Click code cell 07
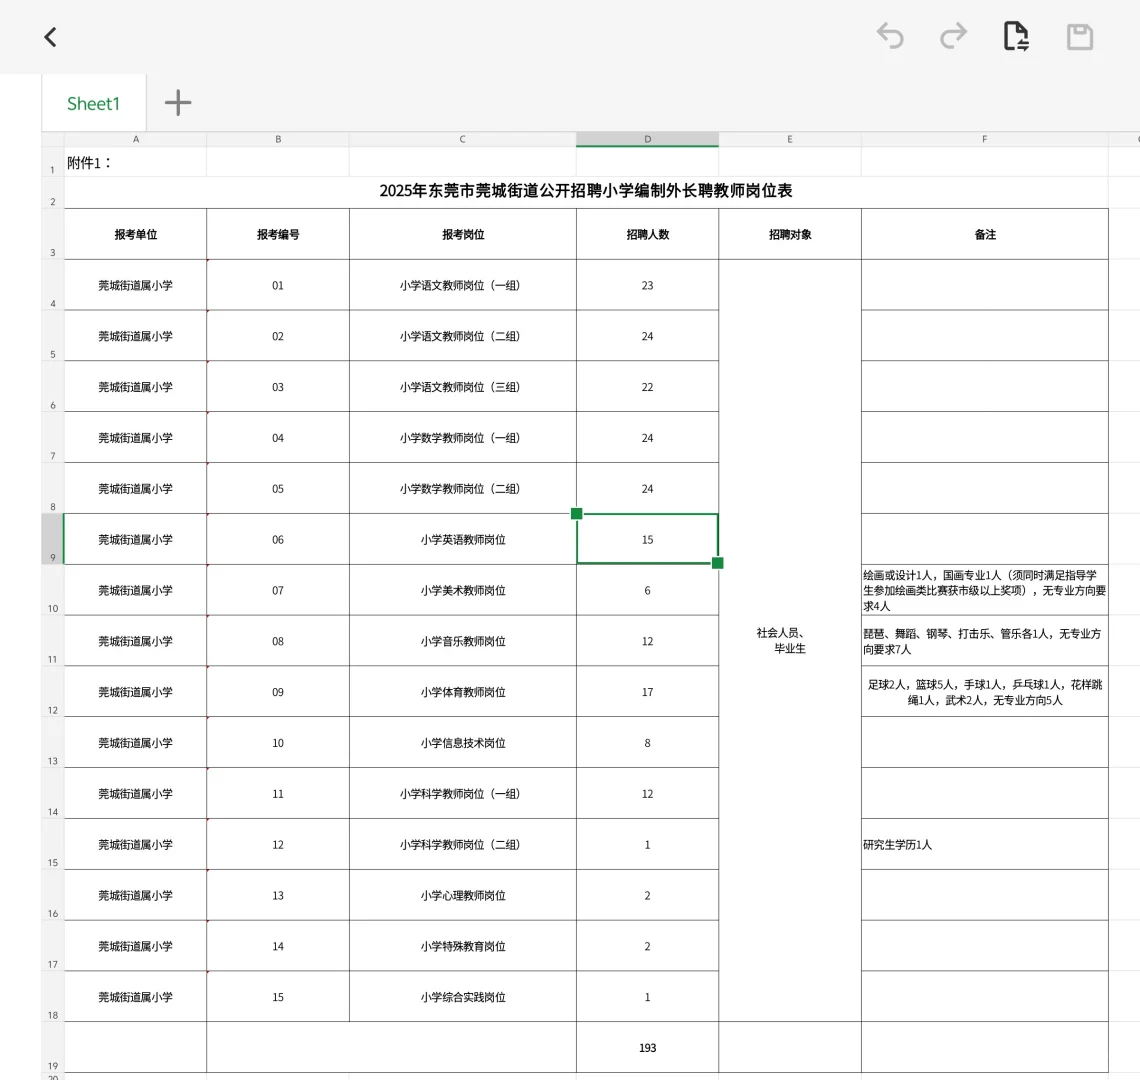This screenshot has height=1080, width=1140. [278, 591]
